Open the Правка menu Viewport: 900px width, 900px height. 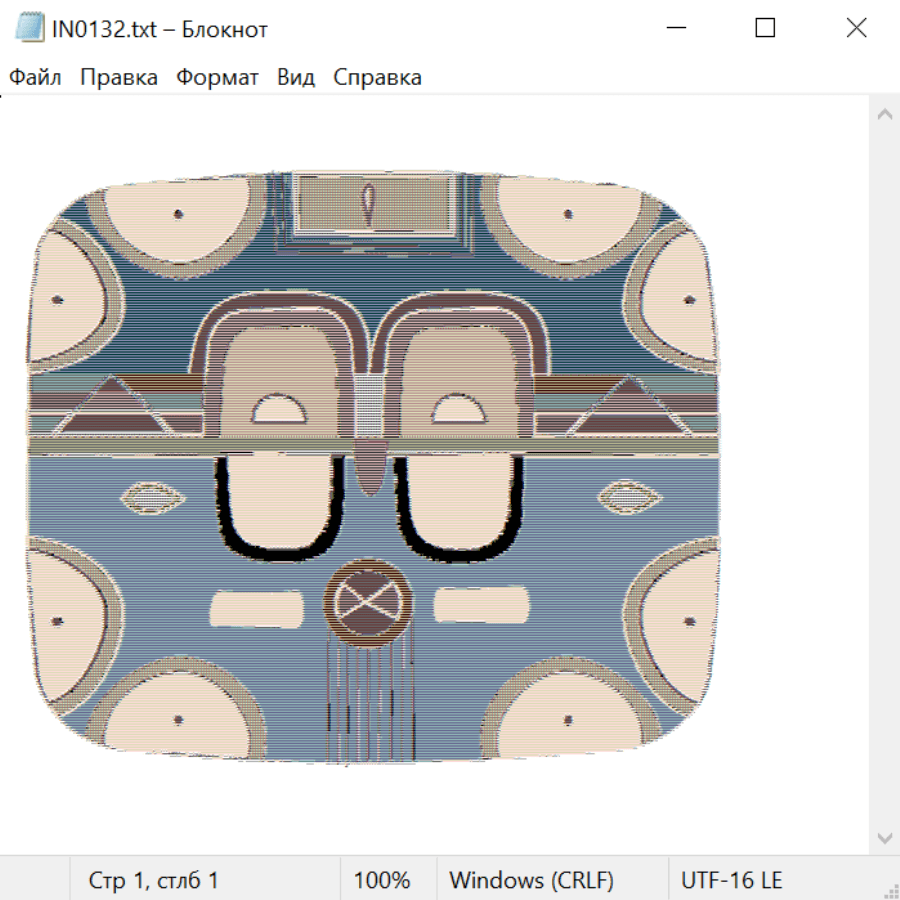pos(119,78)
